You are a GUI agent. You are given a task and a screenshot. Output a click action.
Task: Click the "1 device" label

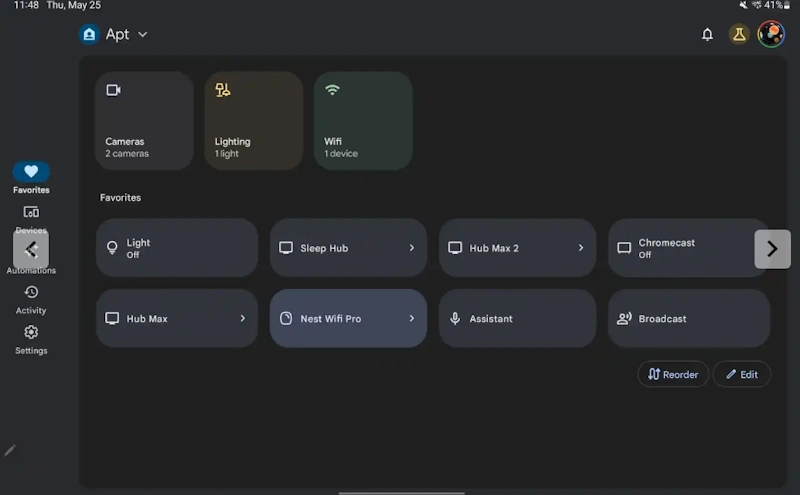pyautogui.click(x=341, y=154)
